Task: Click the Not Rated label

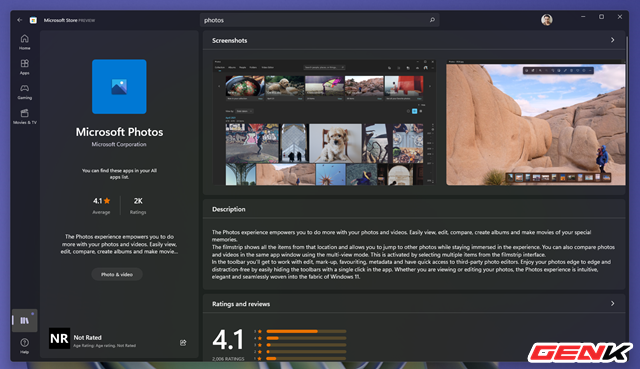Action: pyautogui.click(x=87, y=338)
